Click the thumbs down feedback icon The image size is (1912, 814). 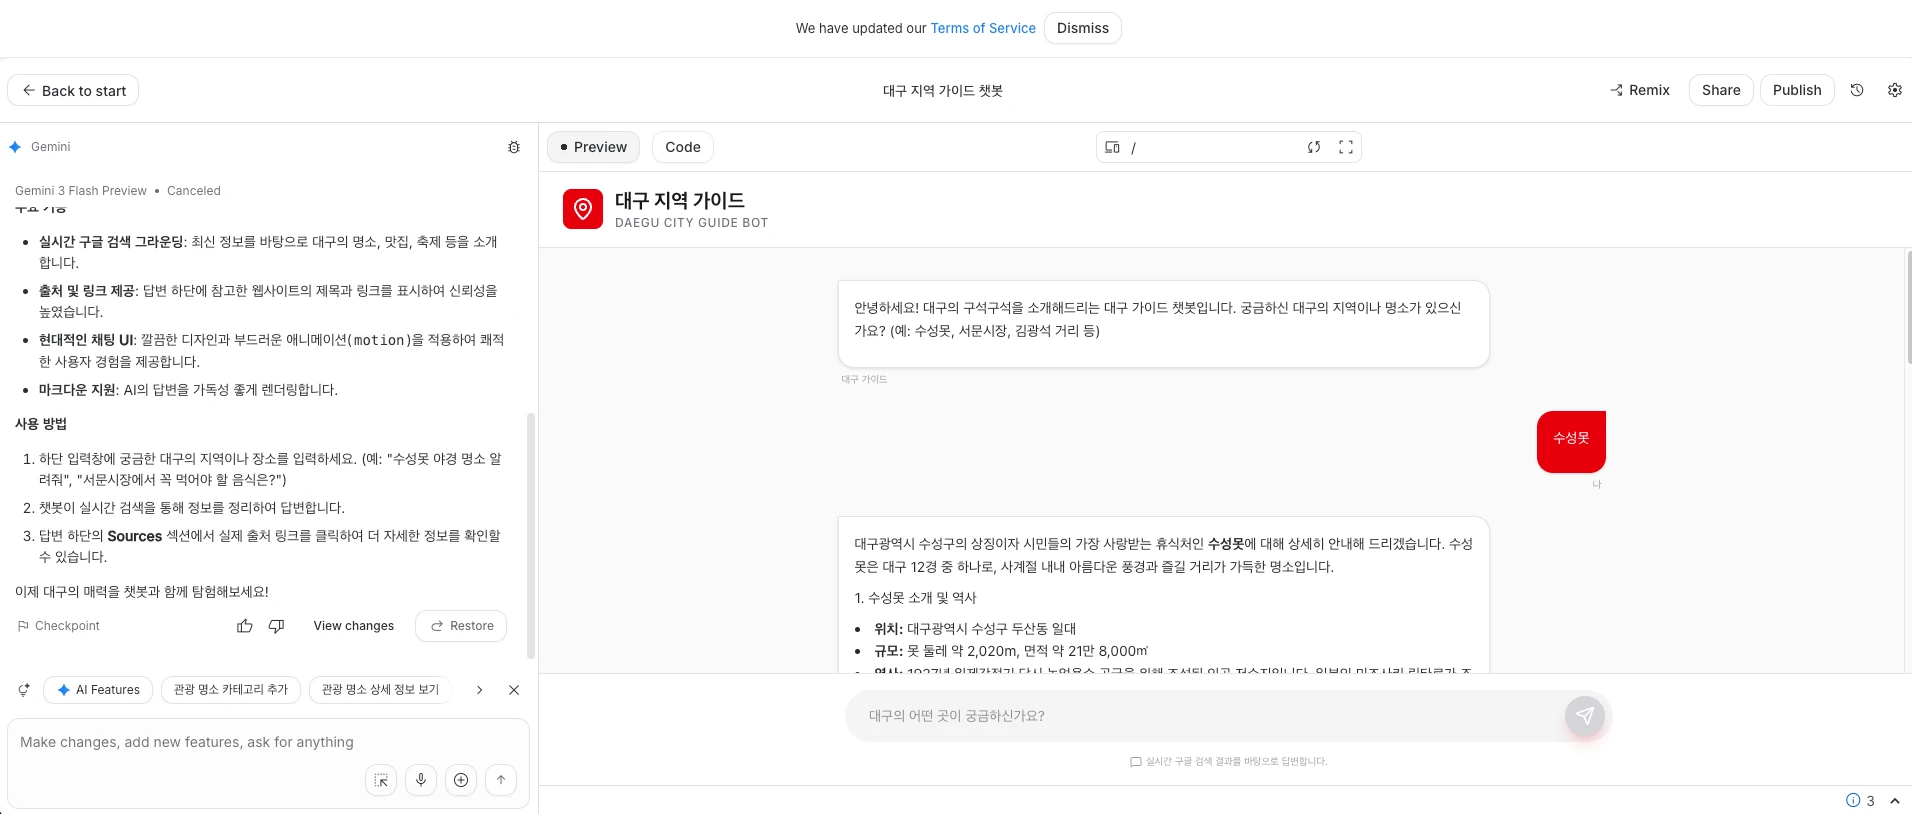pos(277,626)
